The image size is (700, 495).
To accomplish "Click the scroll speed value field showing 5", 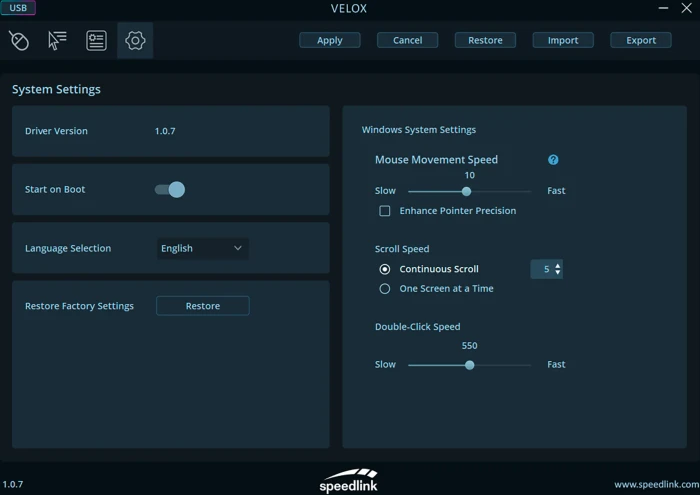I will coord(546,269).
